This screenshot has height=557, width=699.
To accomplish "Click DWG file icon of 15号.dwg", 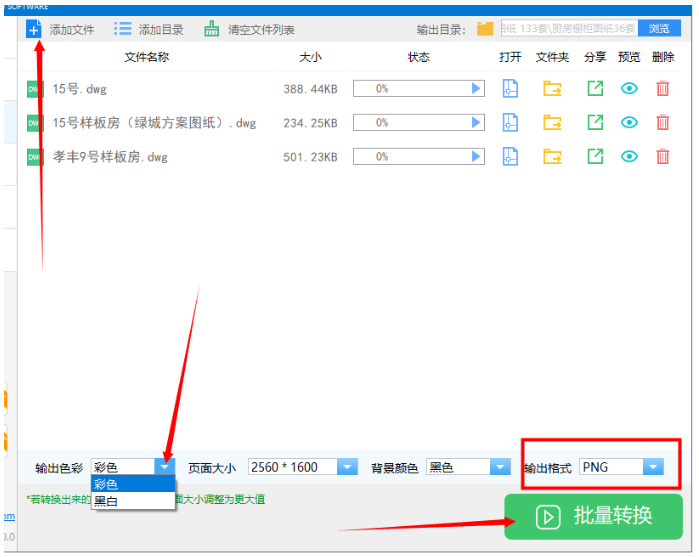I will [35, 89].
